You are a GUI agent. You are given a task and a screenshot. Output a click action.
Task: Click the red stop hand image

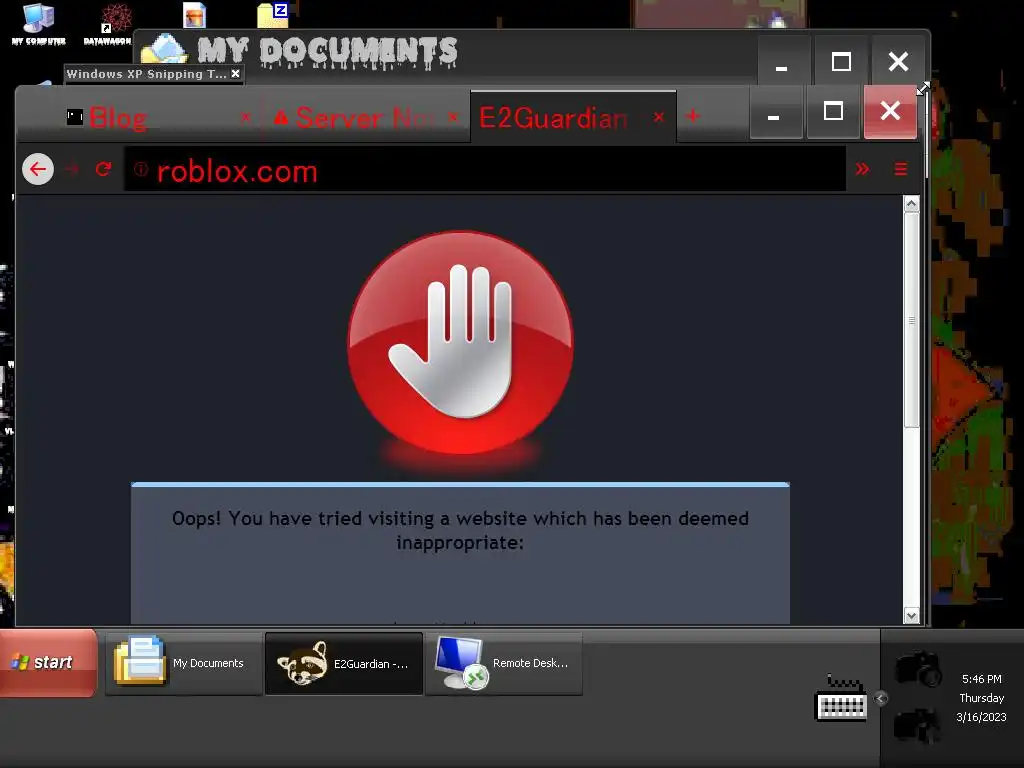click(460, 343)
